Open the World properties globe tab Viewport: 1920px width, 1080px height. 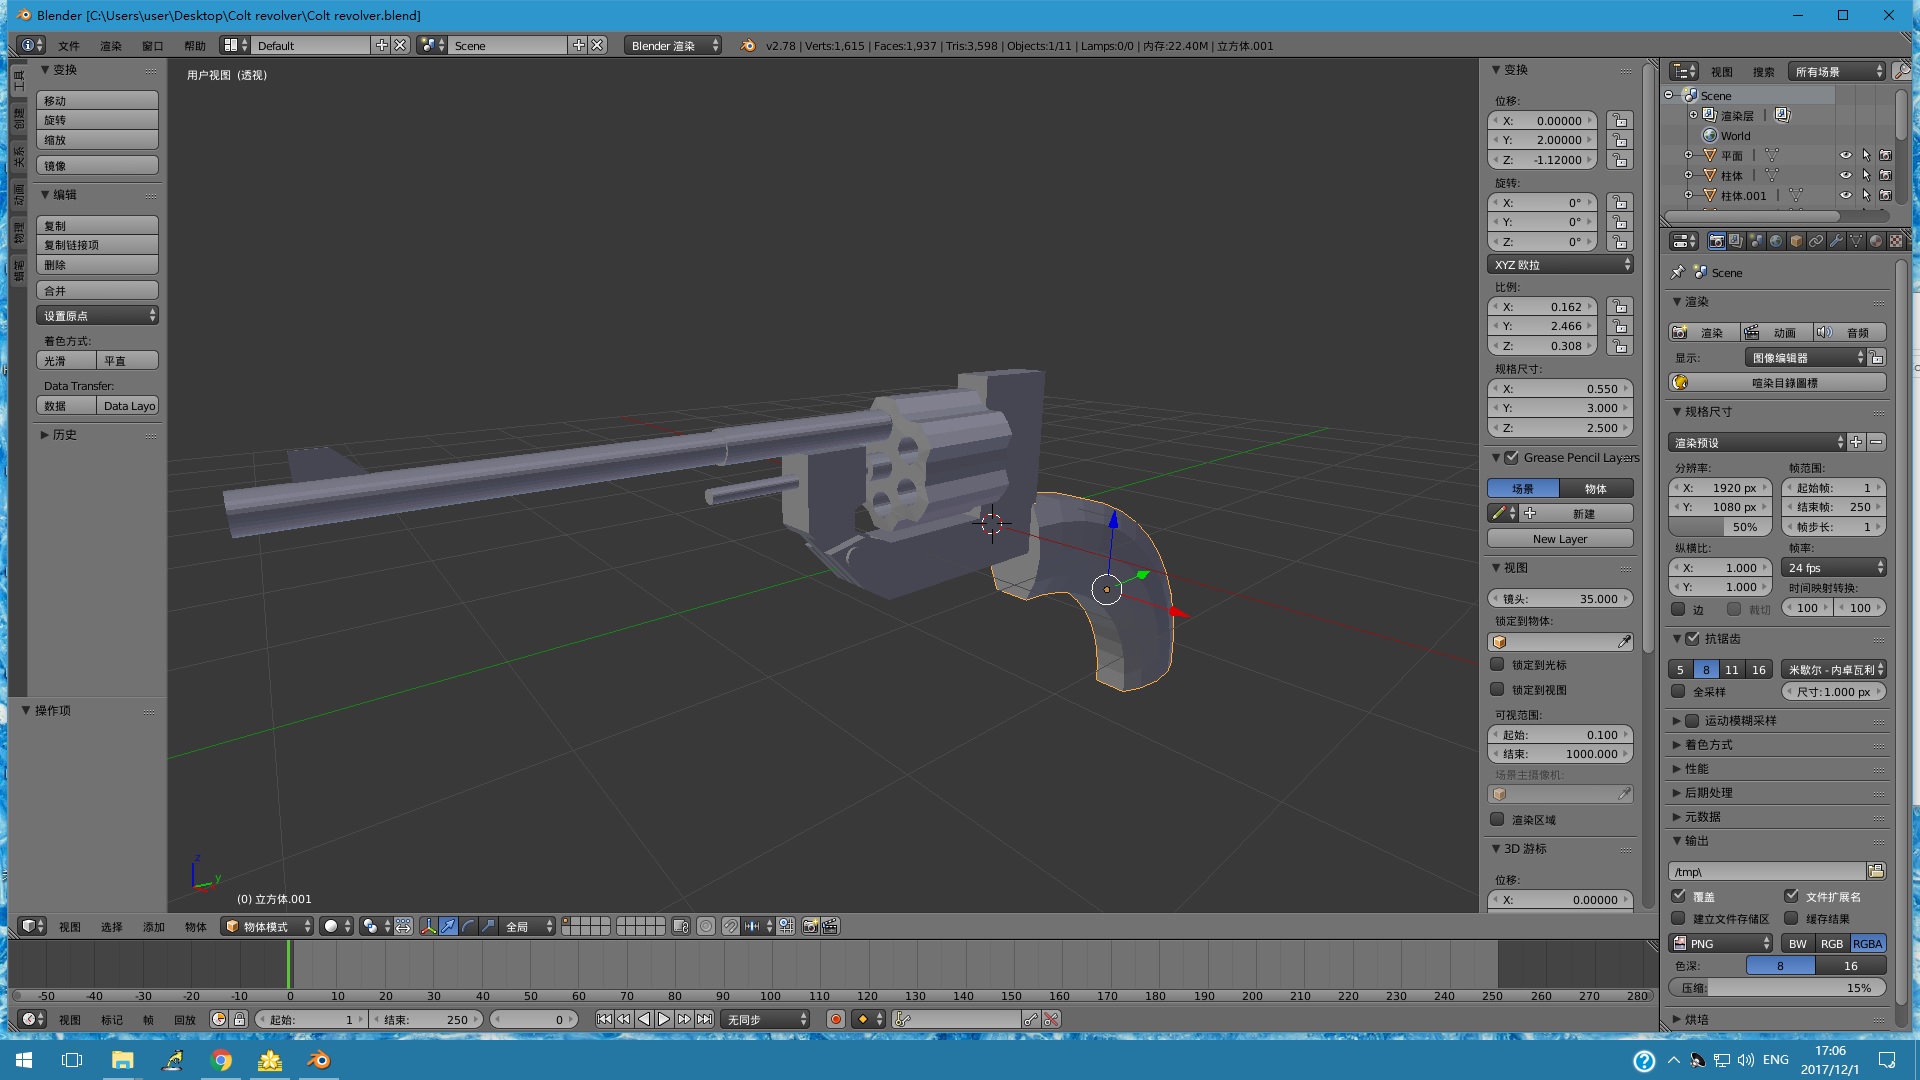coord(1776,241)
